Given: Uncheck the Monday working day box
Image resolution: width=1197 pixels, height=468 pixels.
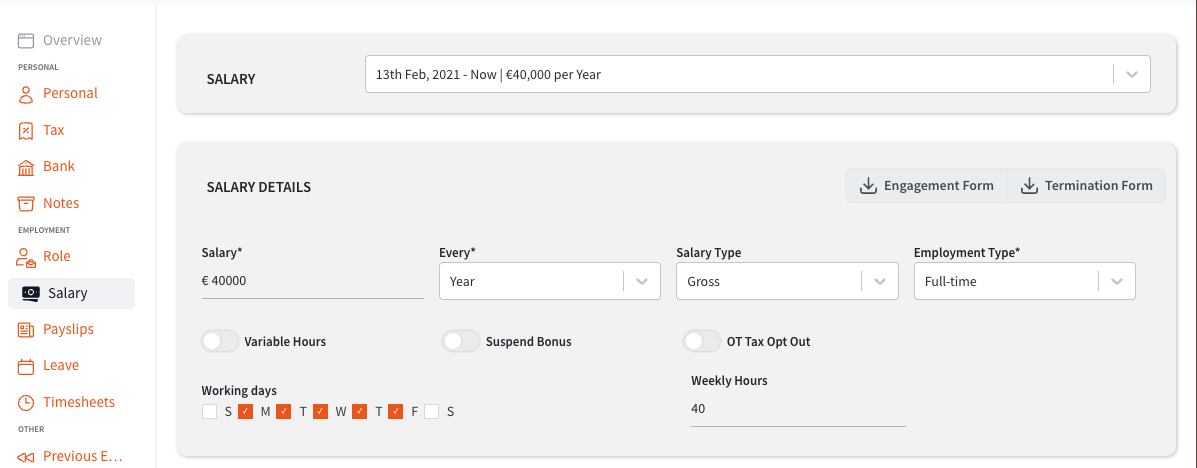Looking at the screenshot, I should 246,412.
